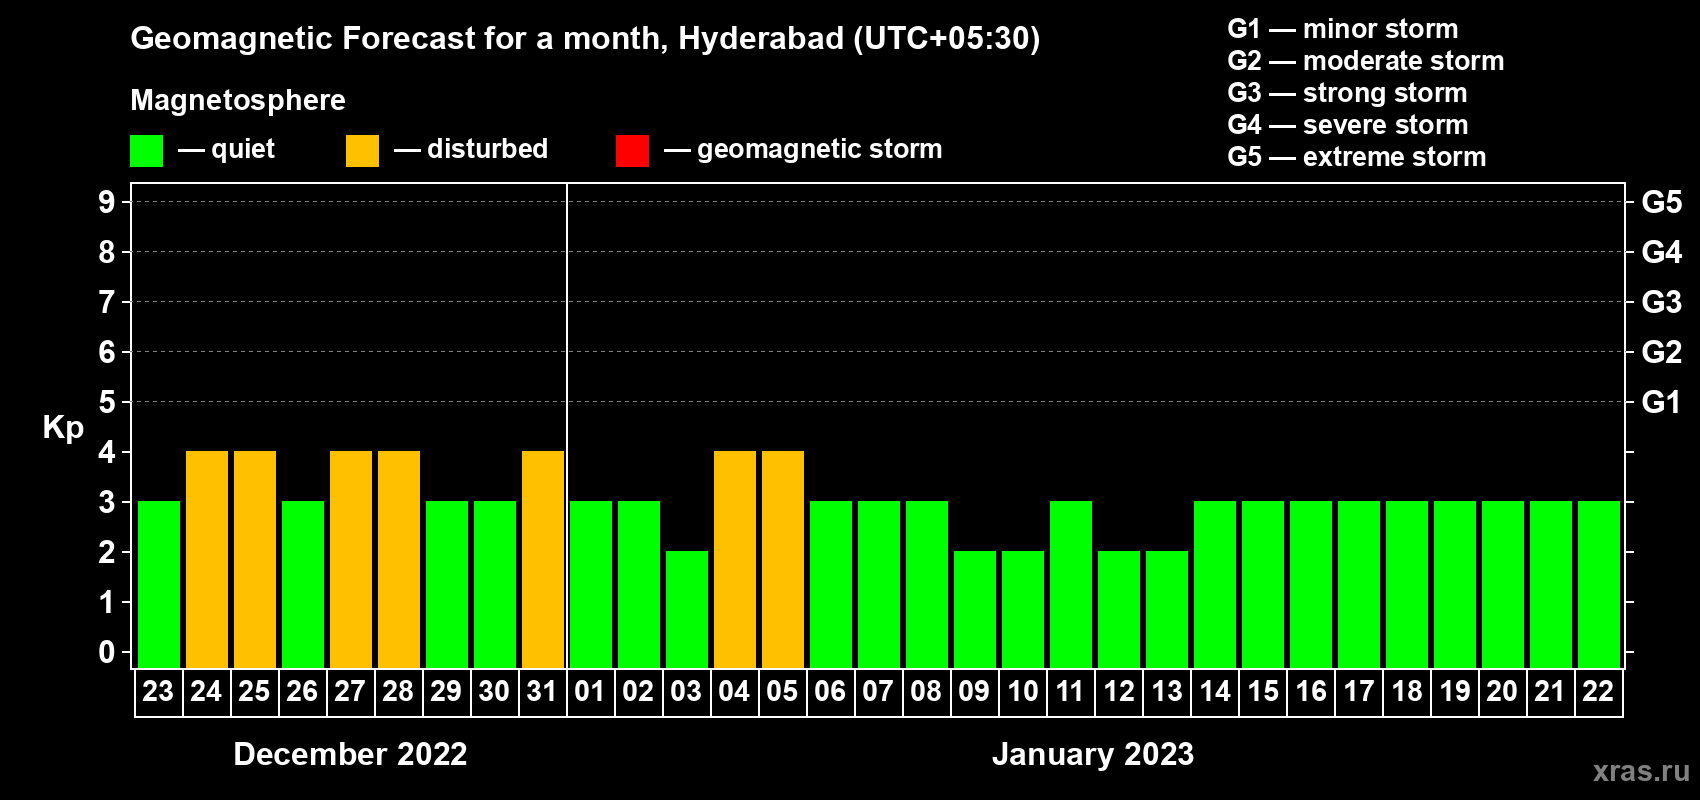The height and width of the screenshot is (800, 1700).
Task: Click the December 31 orange bar
Action: (543, 559)
